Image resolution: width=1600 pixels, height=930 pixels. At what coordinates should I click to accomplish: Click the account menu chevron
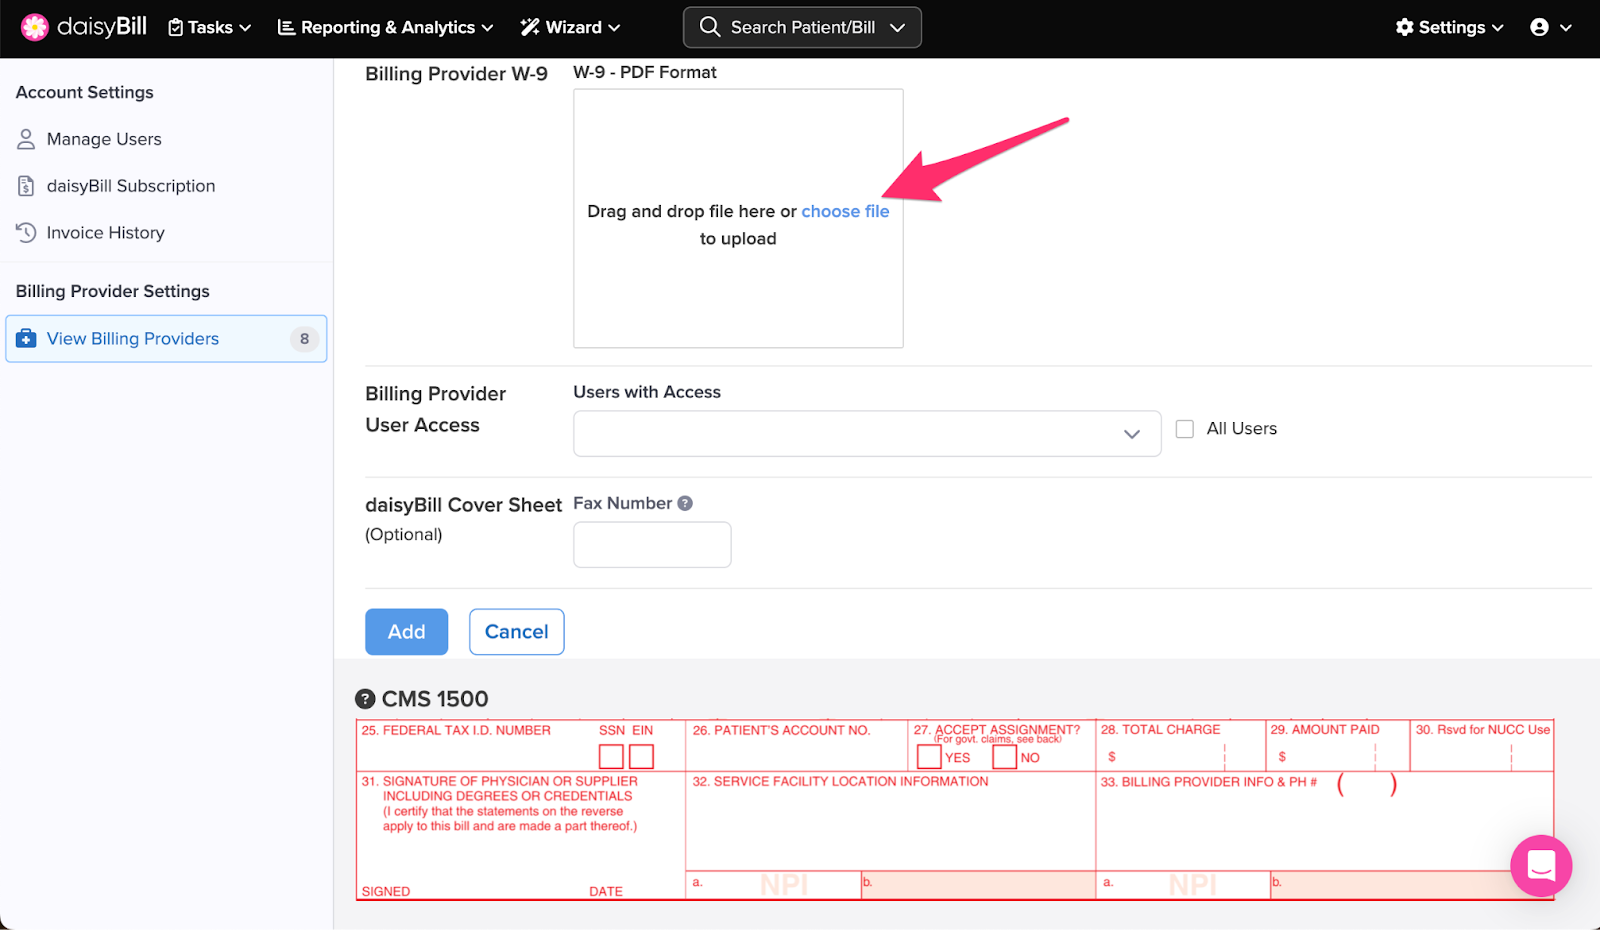pos(1566,28)
